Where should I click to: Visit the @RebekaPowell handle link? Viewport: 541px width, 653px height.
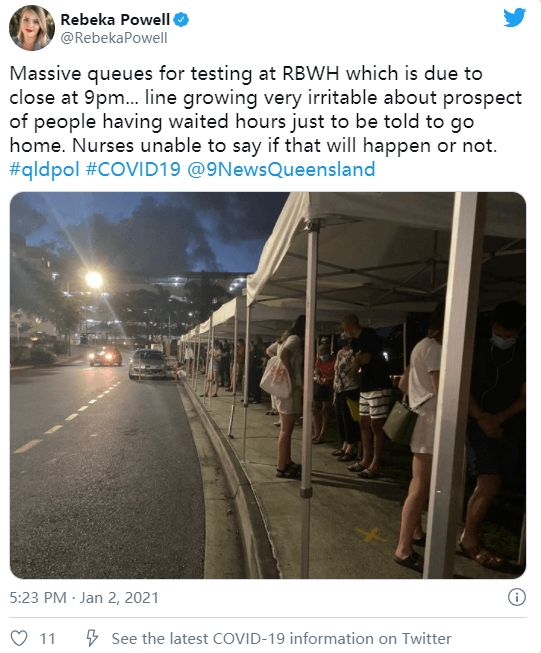coord(114,38)
